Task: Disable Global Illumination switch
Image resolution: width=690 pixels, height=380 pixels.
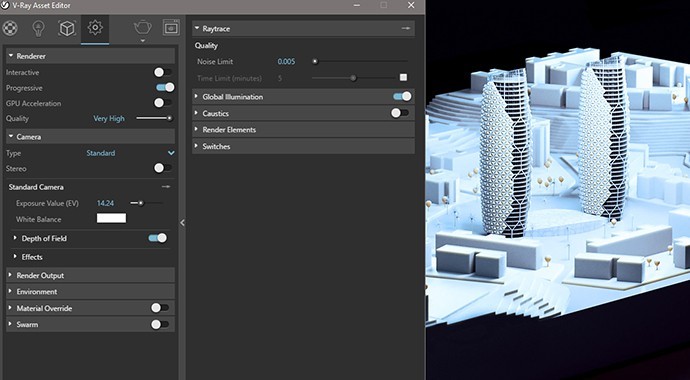Action: tap(402, 96)
